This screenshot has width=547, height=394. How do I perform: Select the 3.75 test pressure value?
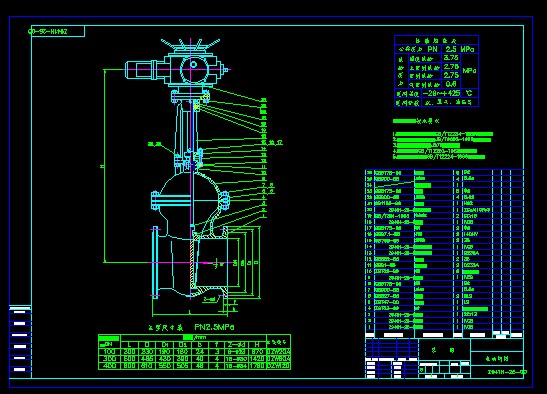pos(451,58)
